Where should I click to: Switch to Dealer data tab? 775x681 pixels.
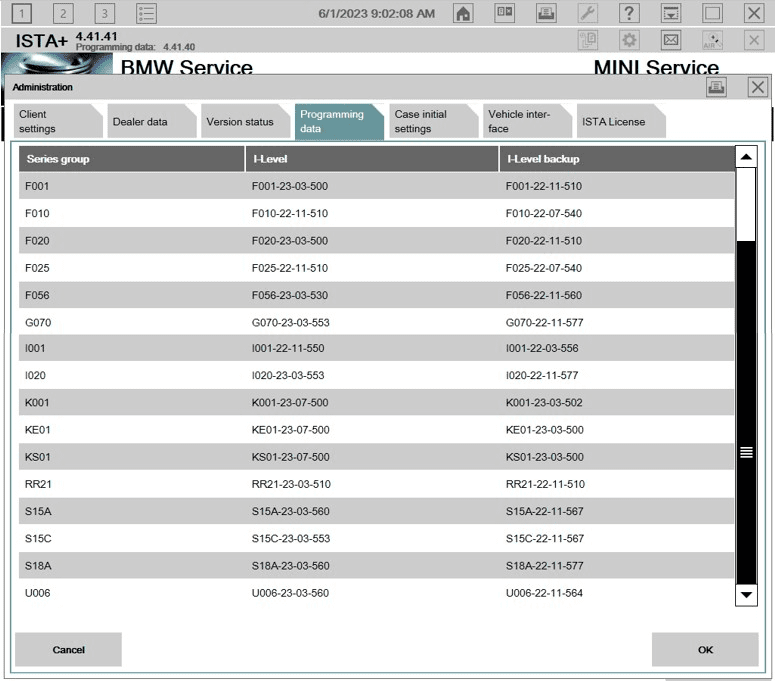(151, 121)
